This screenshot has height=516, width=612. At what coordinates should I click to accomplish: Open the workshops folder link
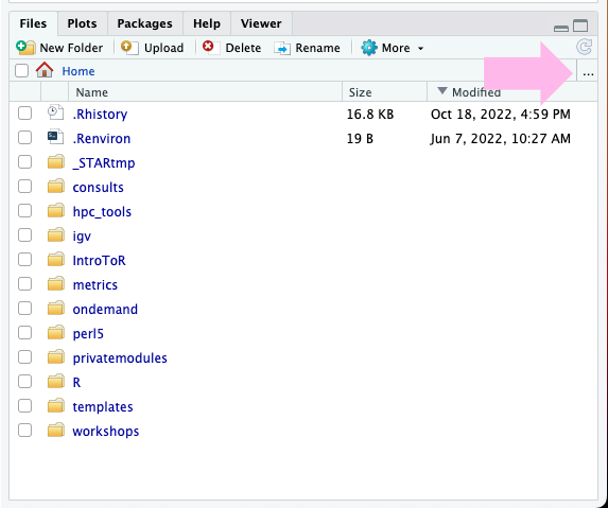(x=106, y=431)
